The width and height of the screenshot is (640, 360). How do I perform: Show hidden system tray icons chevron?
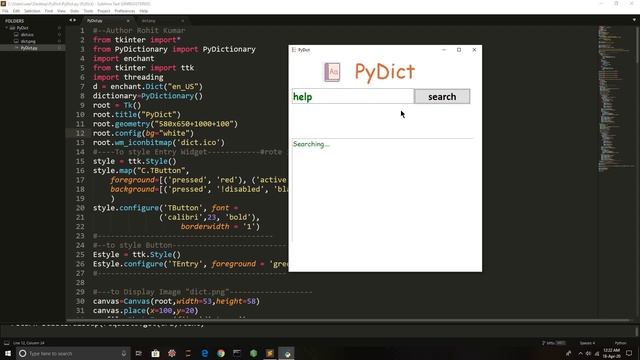click(580, 353)
